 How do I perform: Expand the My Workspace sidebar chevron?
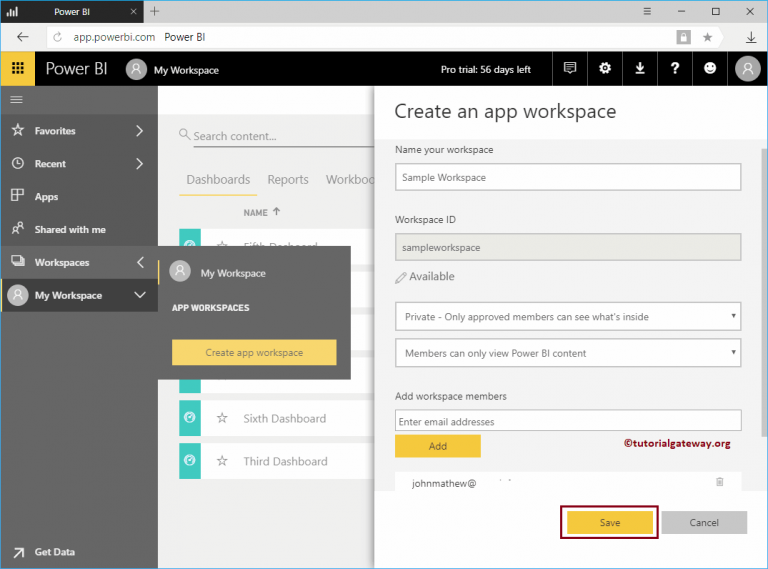pyautogui.click(x=140, y=295)
